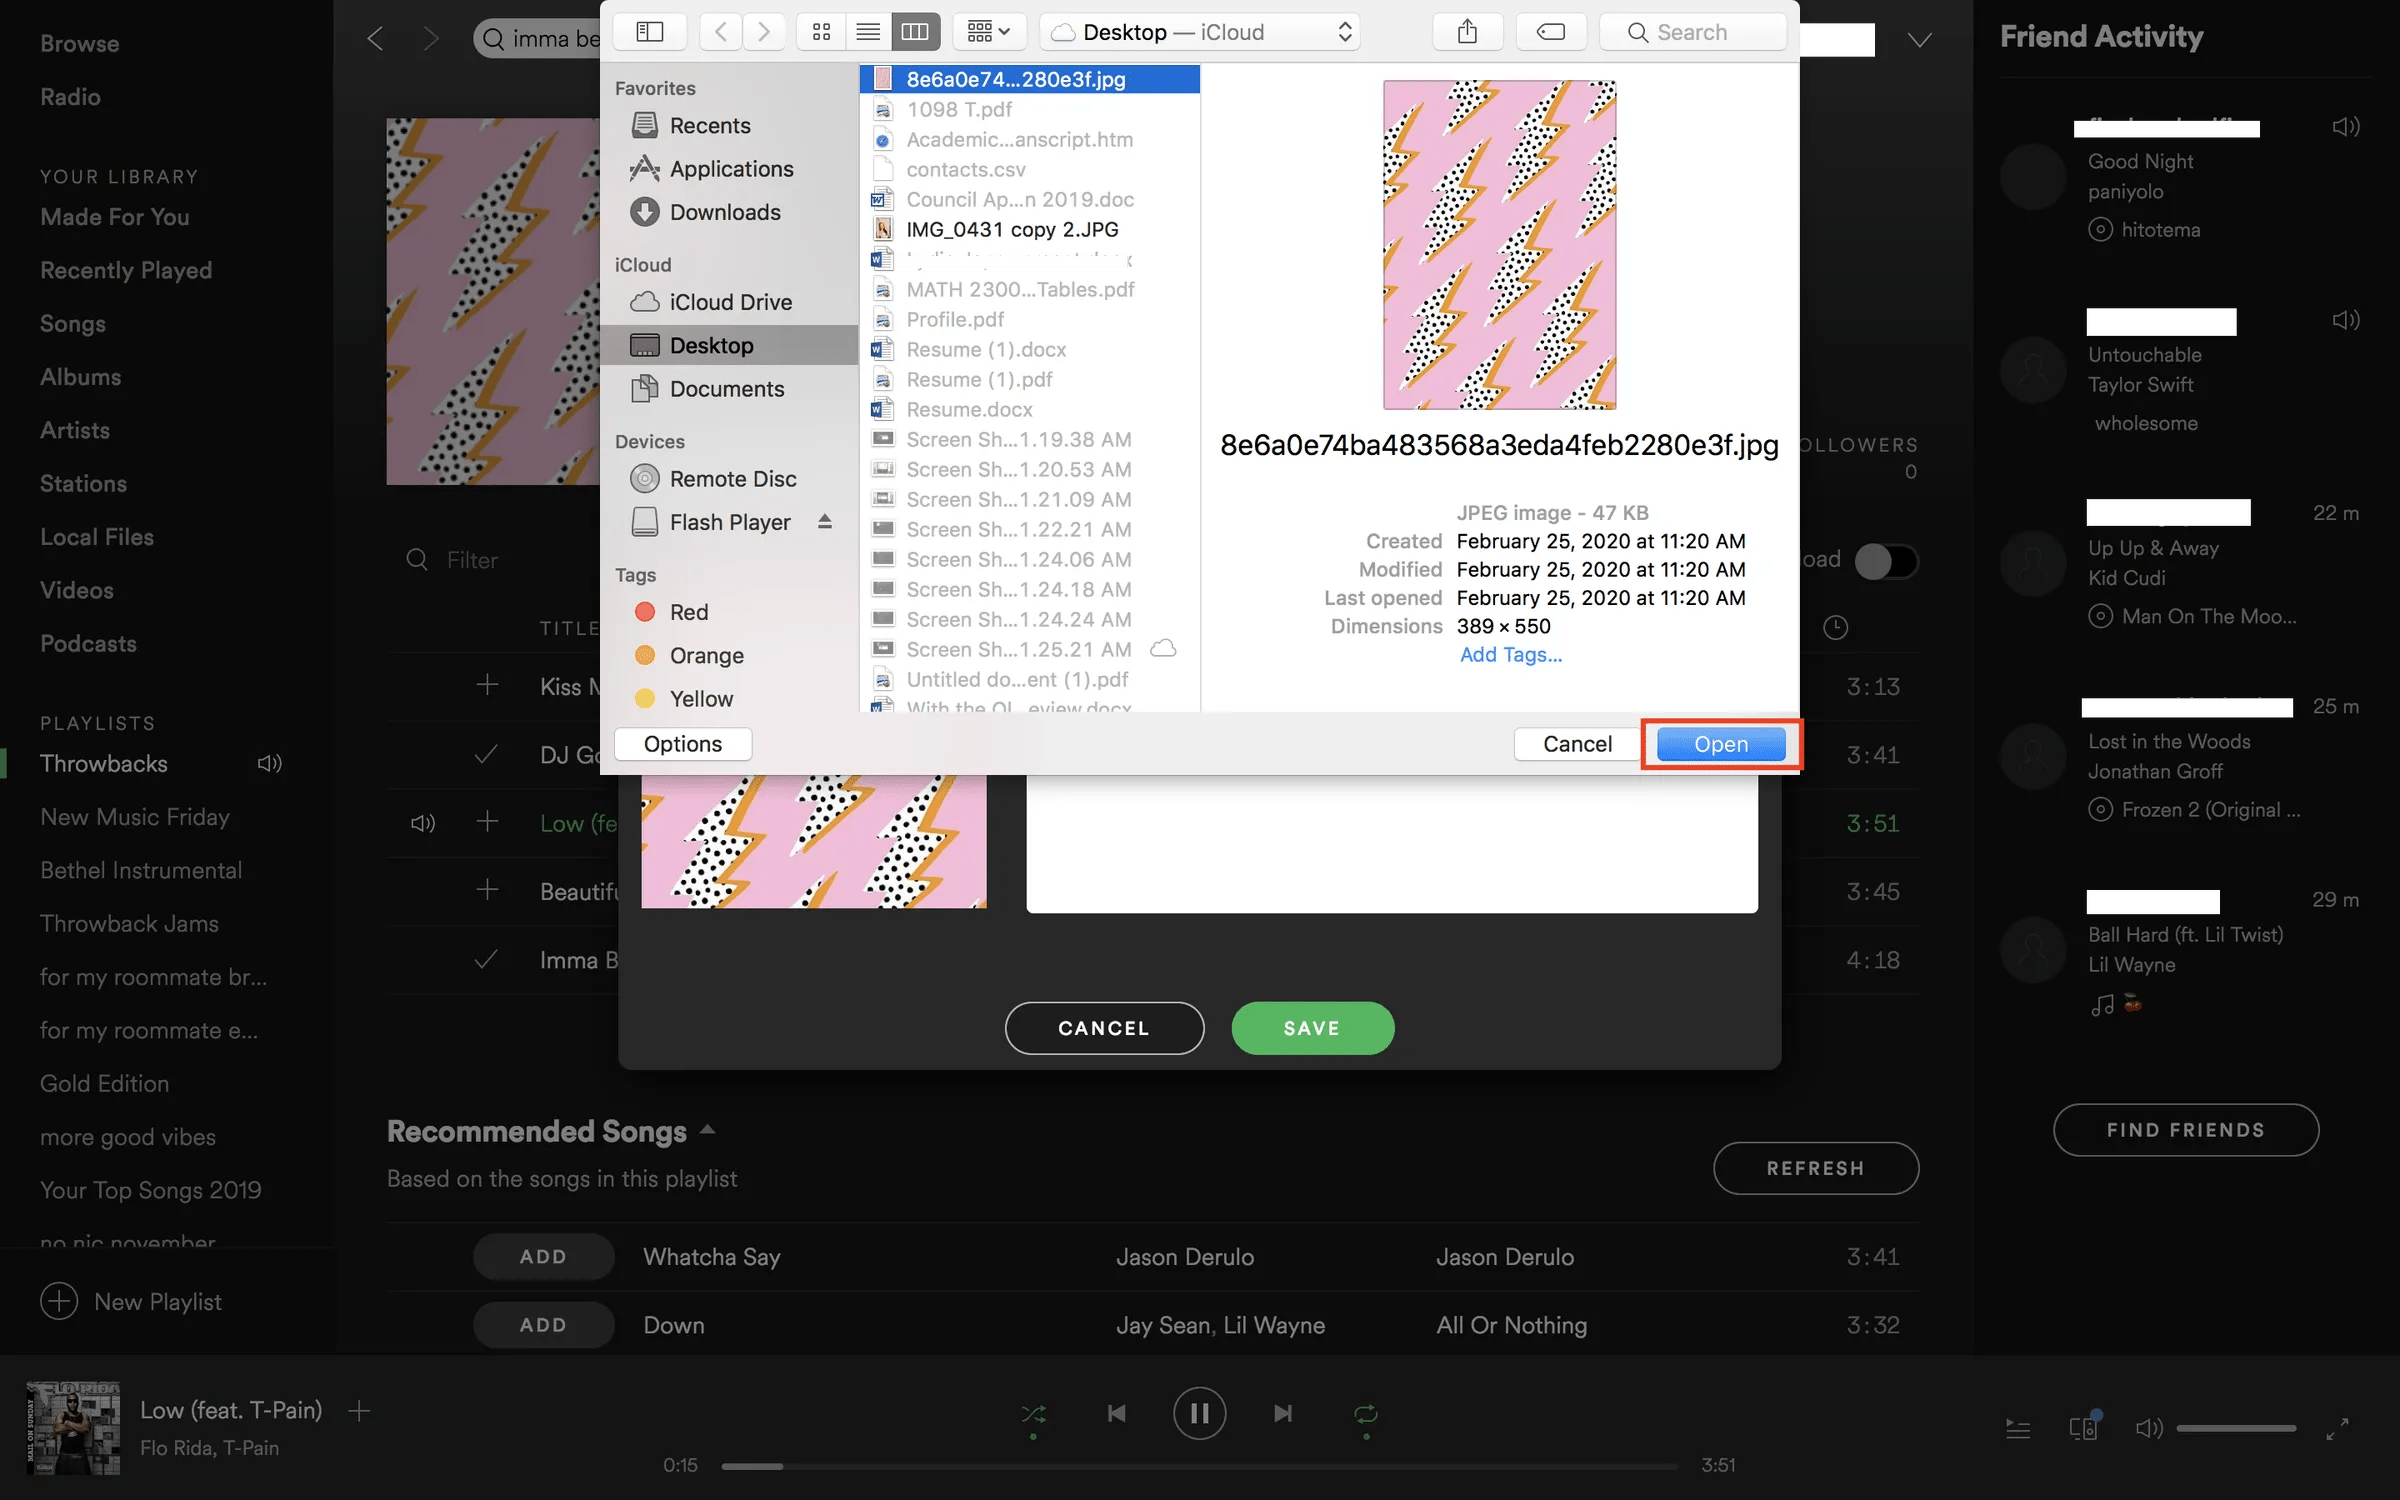Select the Screen Sh...1.24.06 AM file

pos(1018,559)
